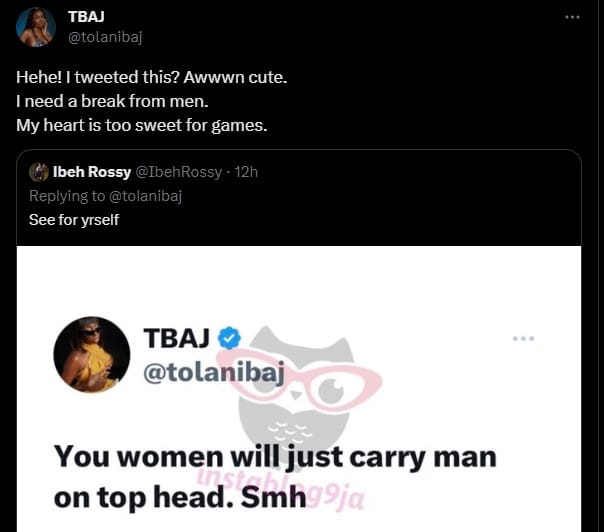Image resolution: width=604 pixels, height=532 pixels.
Task: Open the tweet's three-dot more options menu
Action: 572,17
